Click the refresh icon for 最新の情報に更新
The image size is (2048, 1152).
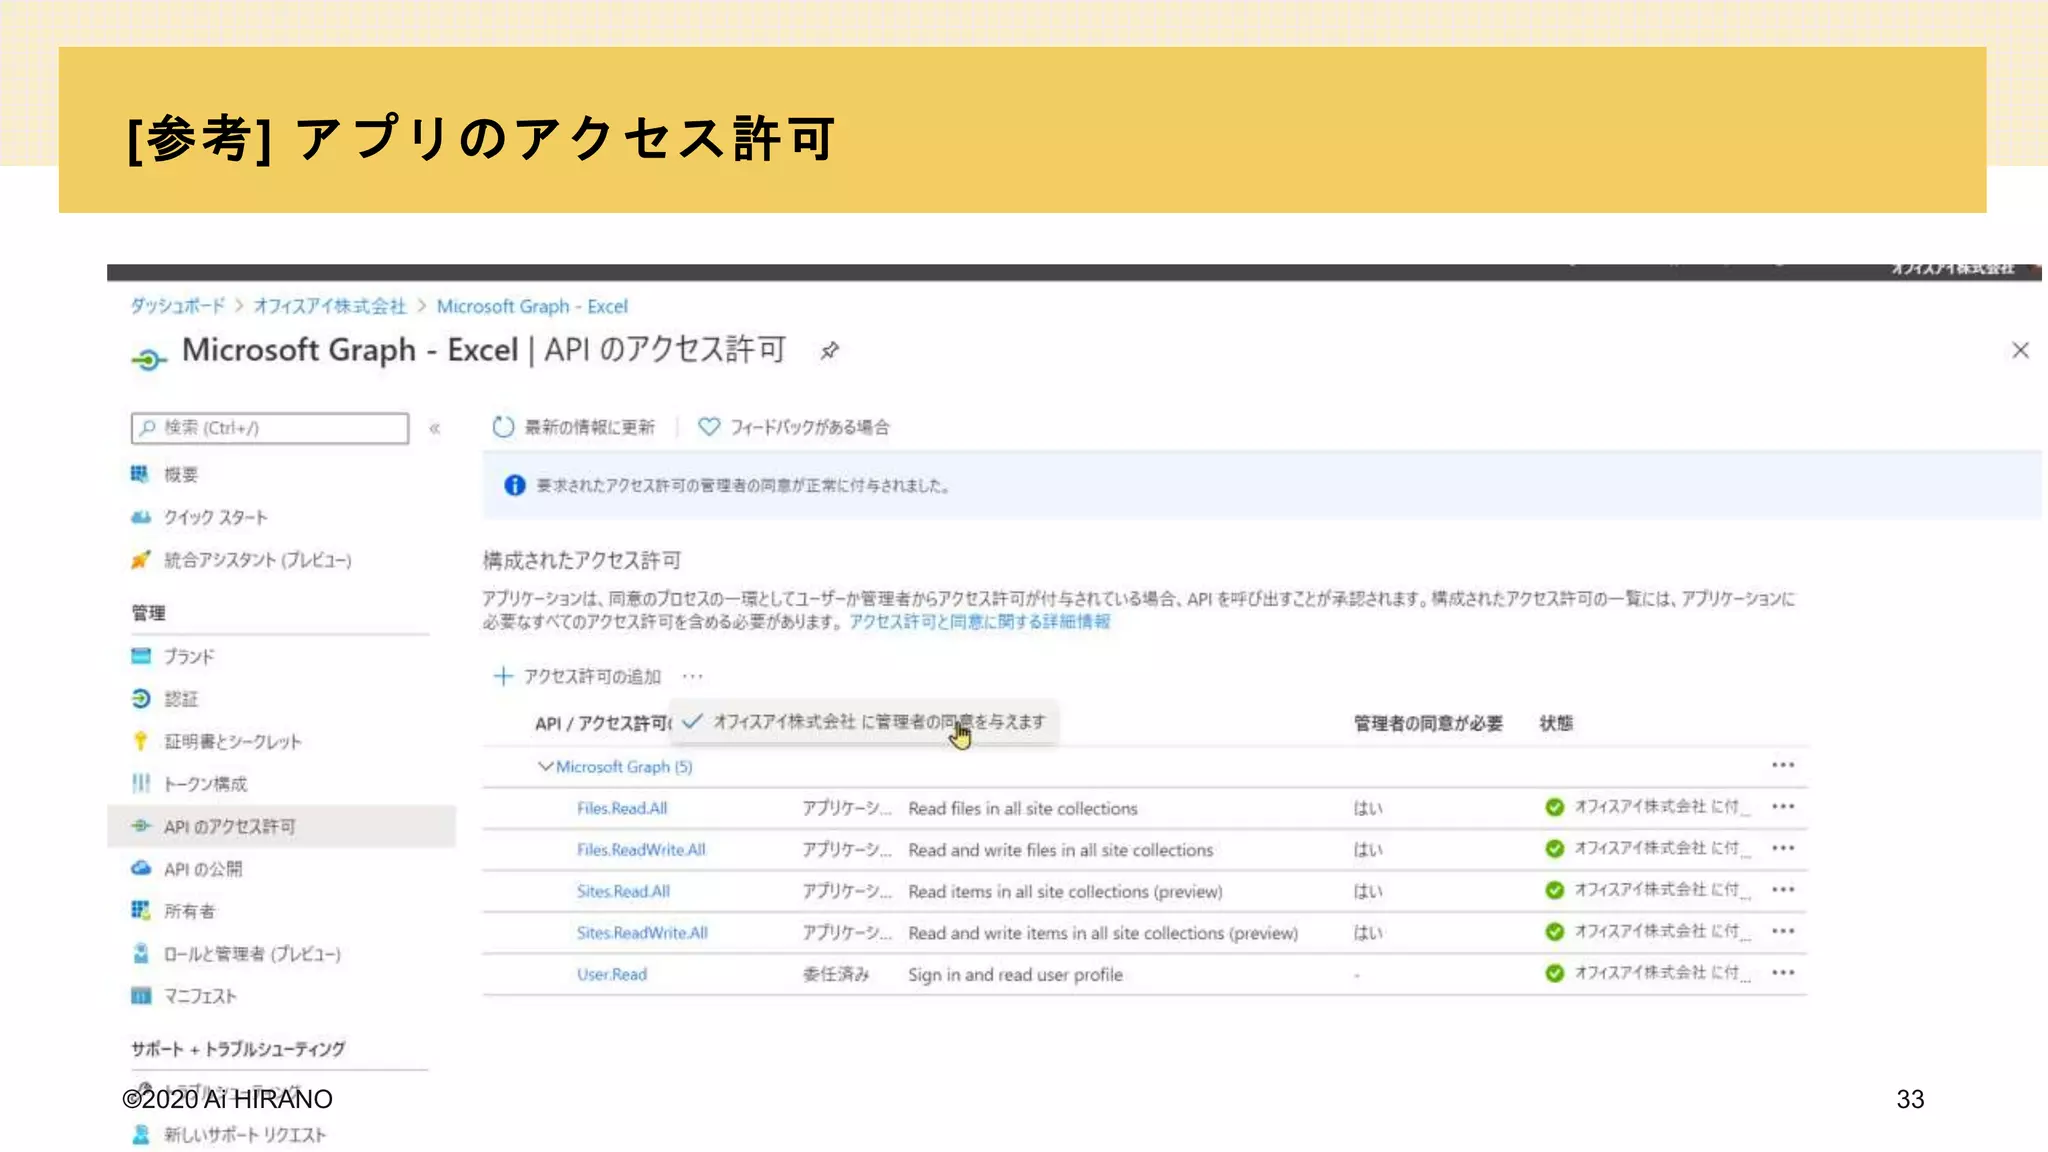(503, 427)
